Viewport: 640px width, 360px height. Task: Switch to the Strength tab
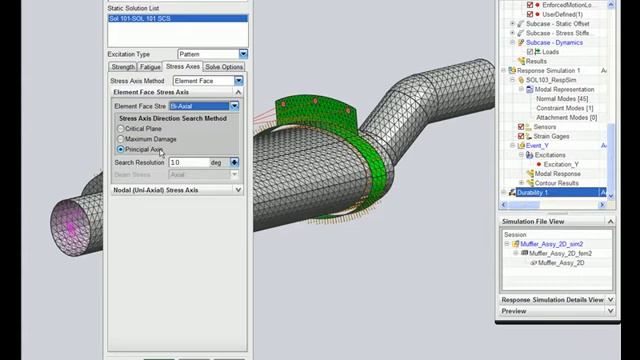point(123,67)
